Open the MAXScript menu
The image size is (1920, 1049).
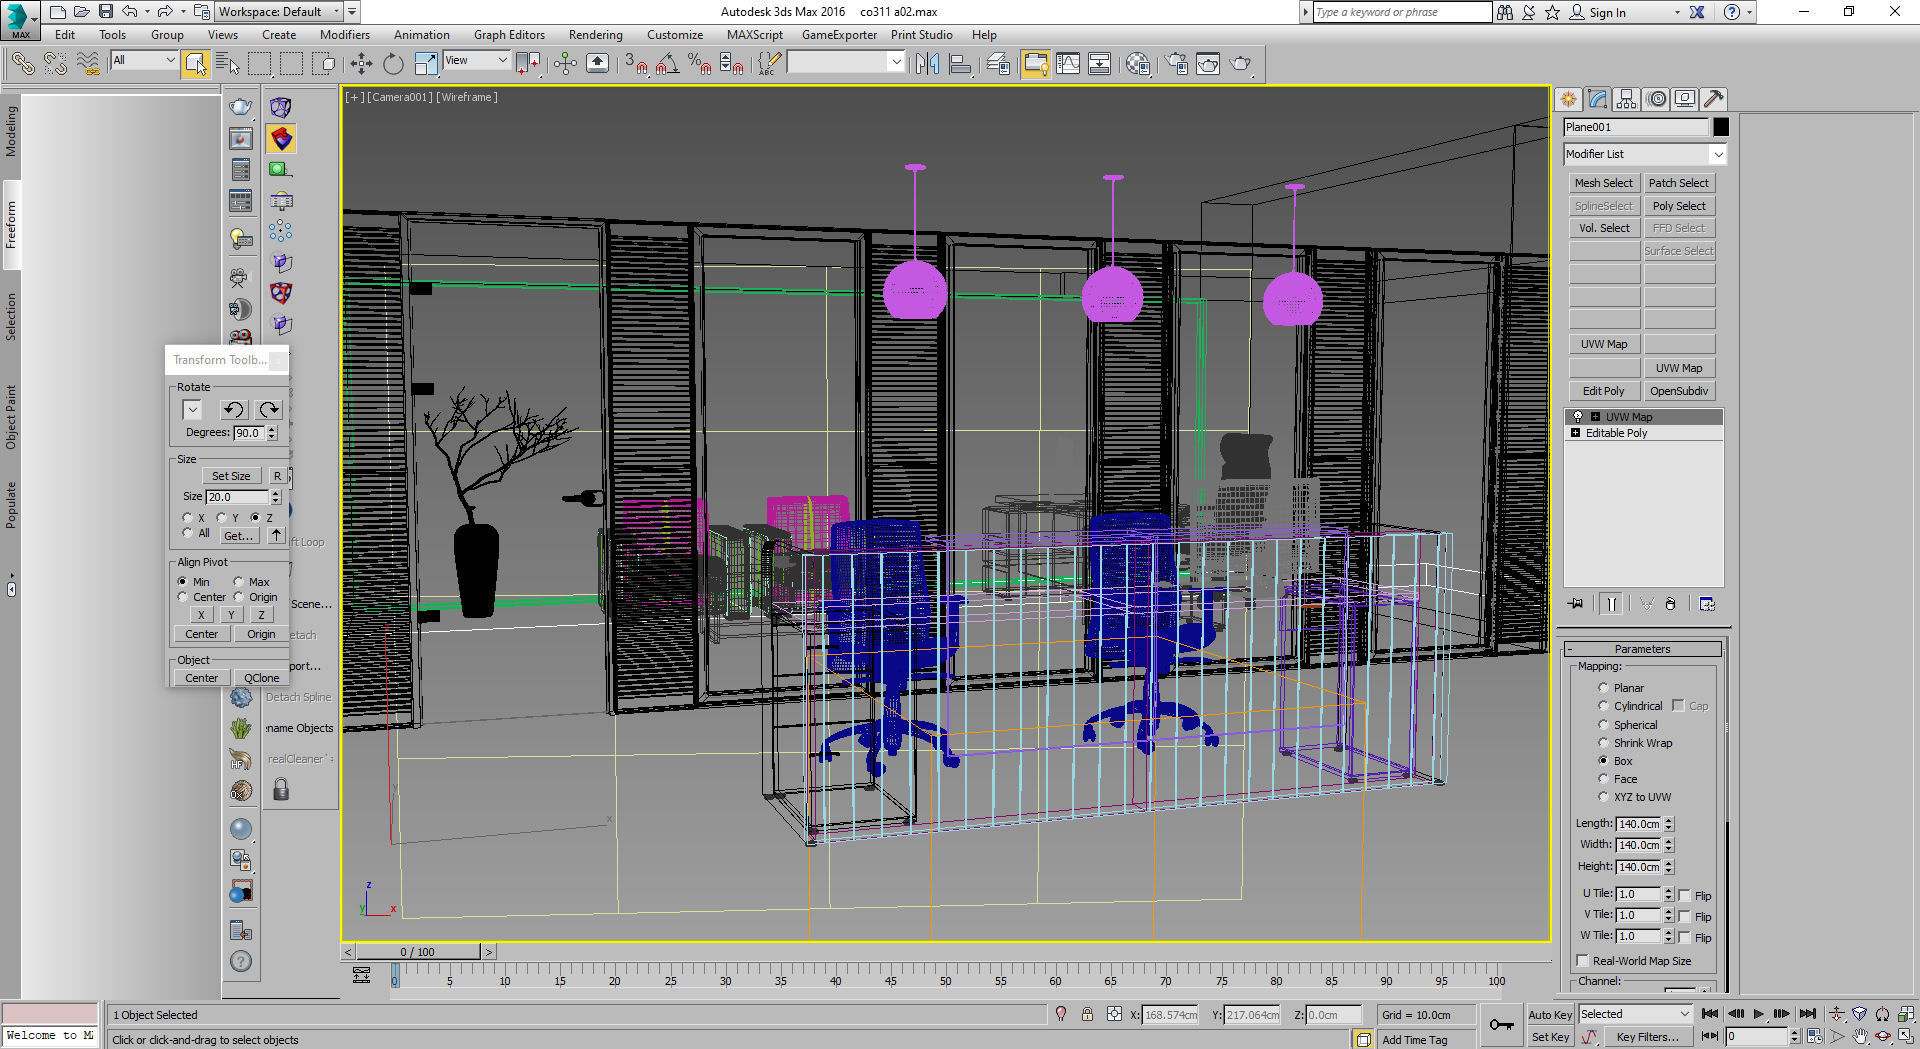point(754,35)
